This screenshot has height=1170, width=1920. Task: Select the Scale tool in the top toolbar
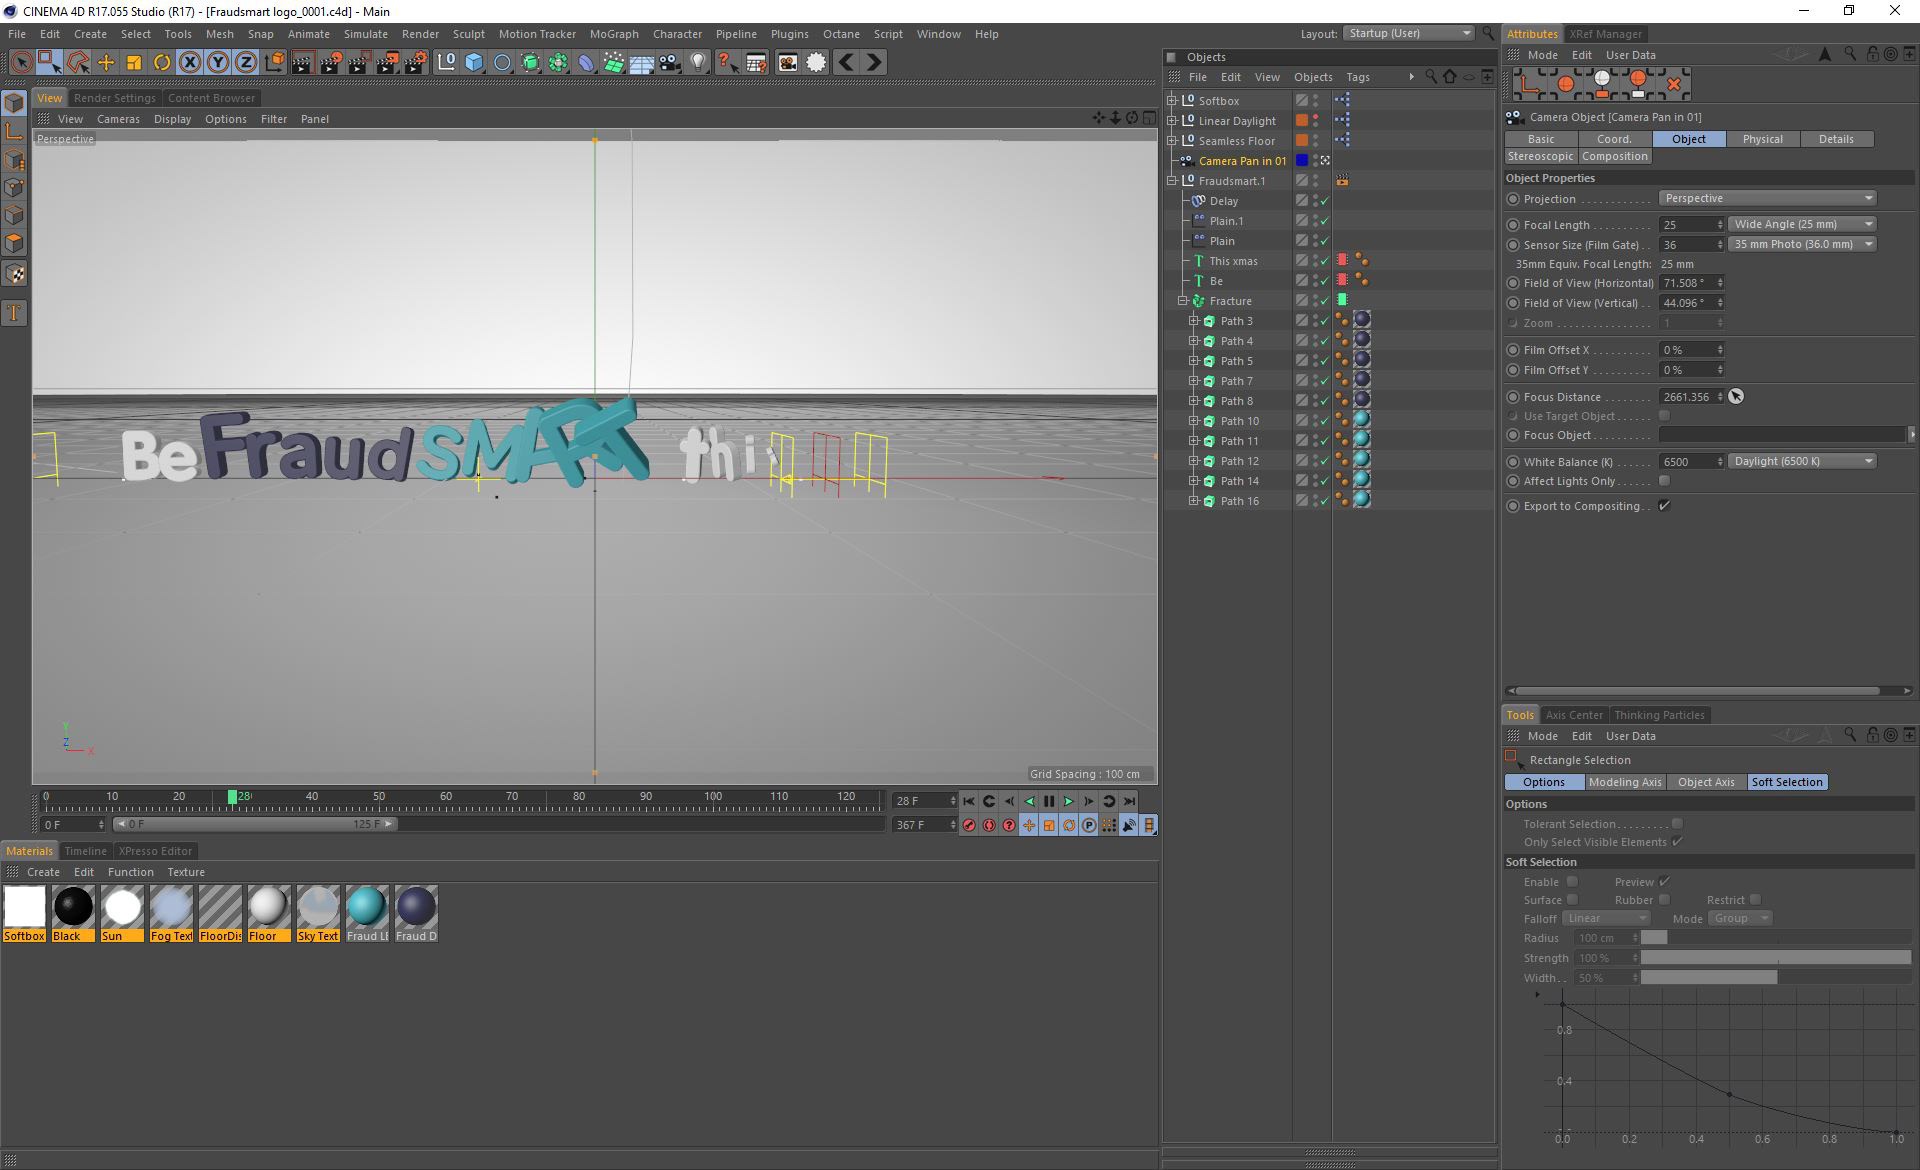(x=133, y=62)
